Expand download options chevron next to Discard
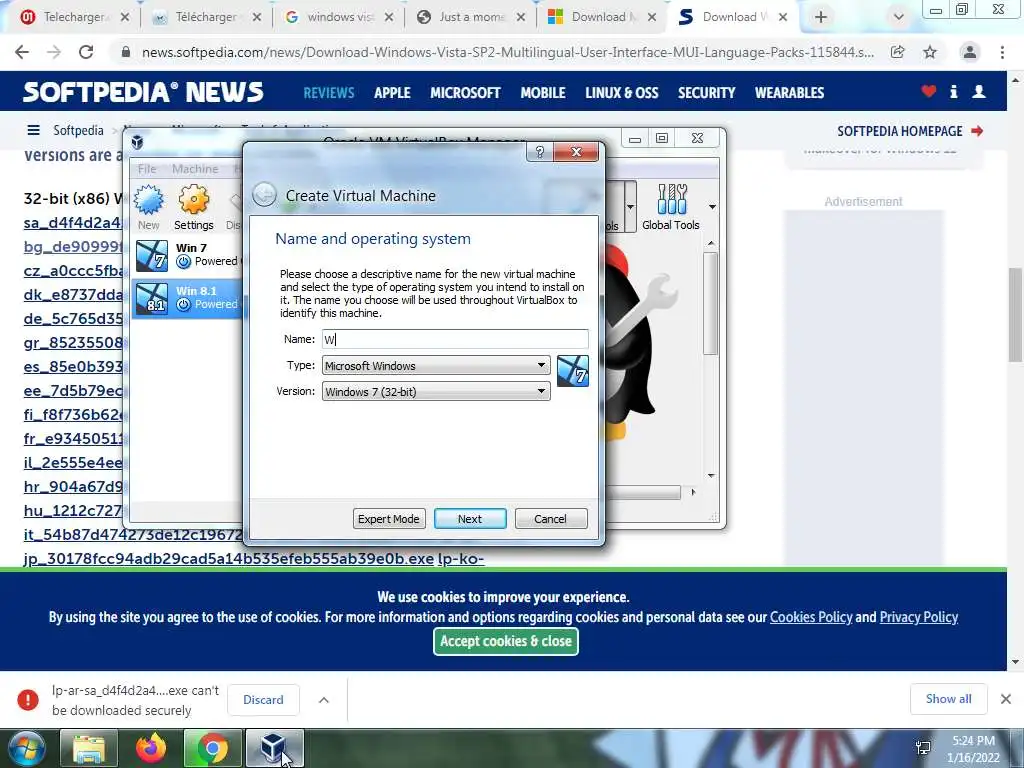This screenshot has height=768, width=1024. 323,699
